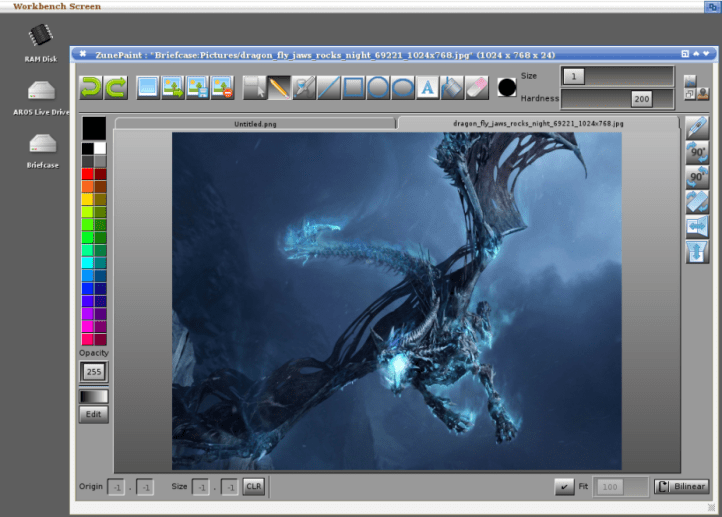Click the green Undo arrow

pyautogui.click(x=91, y=87)
